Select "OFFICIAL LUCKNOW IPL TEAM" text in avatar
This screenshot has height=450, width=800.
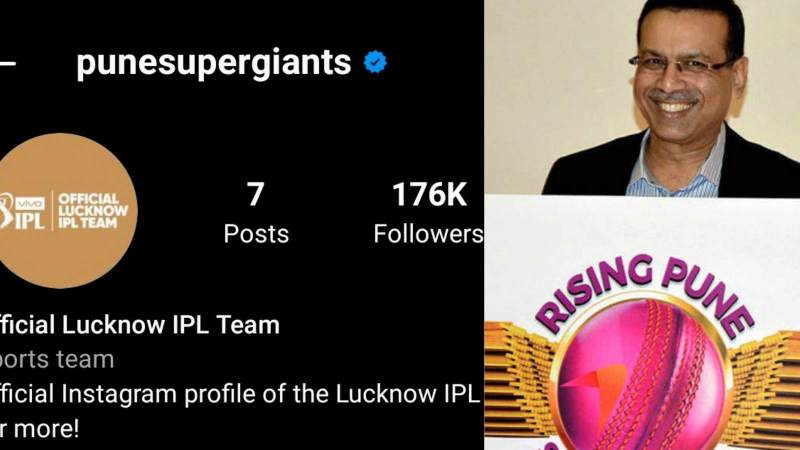click(92, 211)
